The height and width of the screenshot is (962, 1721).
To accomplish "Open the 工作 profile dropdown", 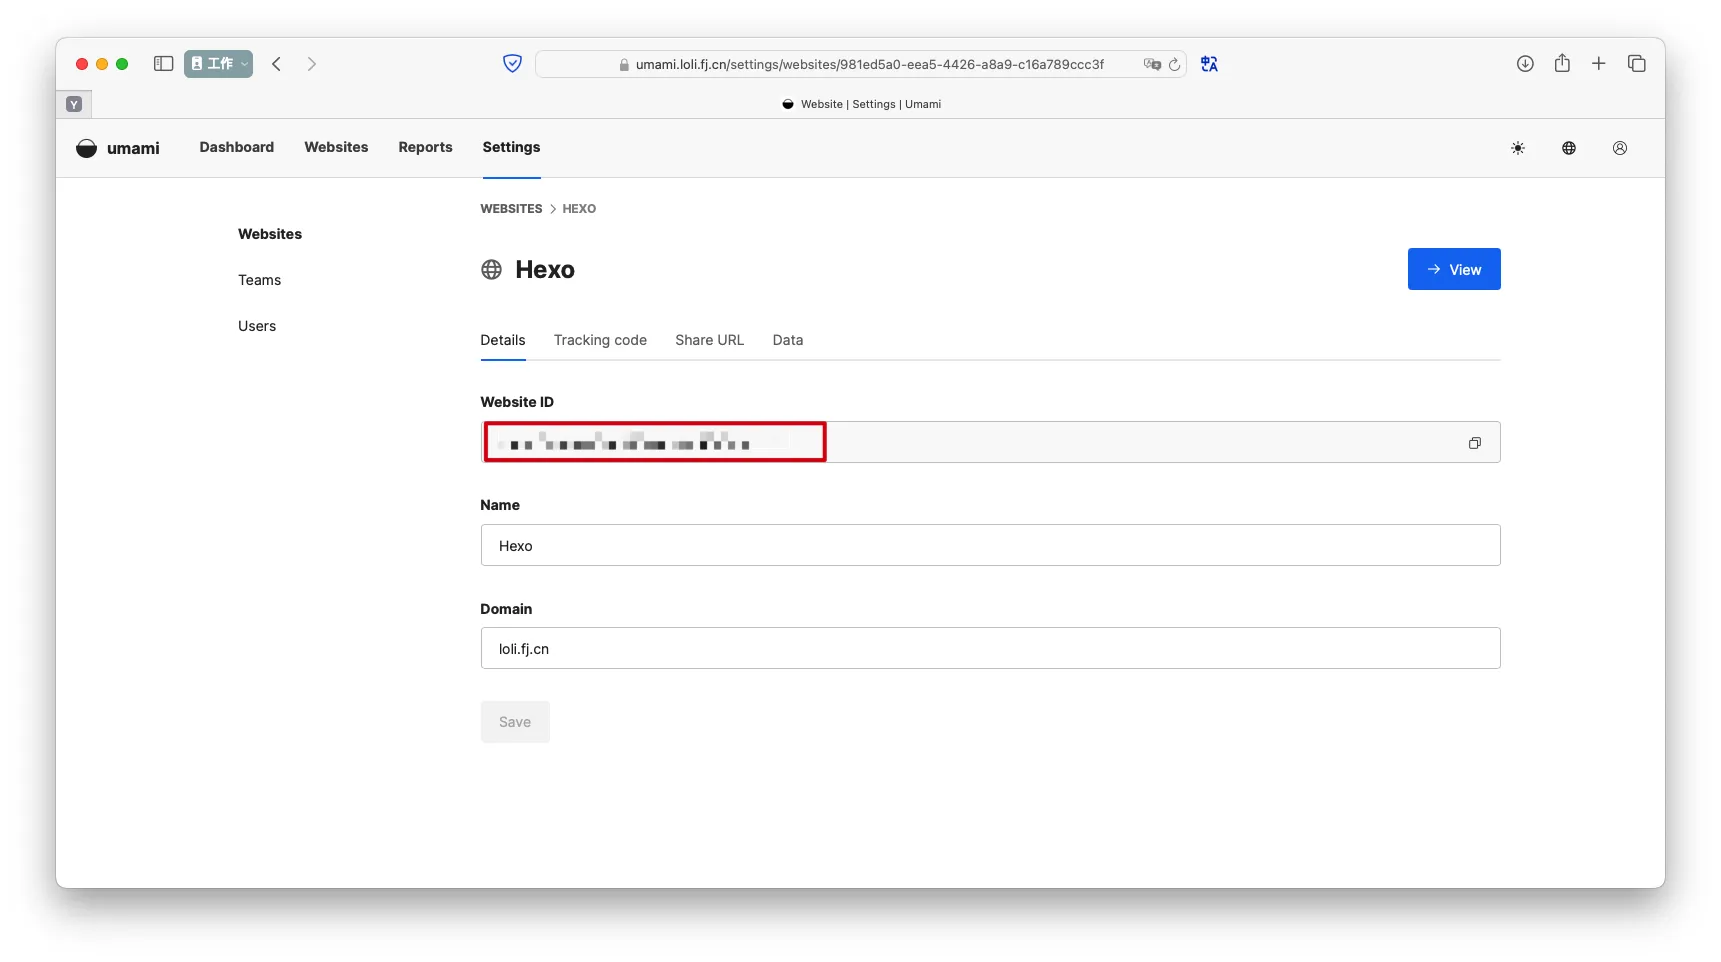I will [218, 64].
